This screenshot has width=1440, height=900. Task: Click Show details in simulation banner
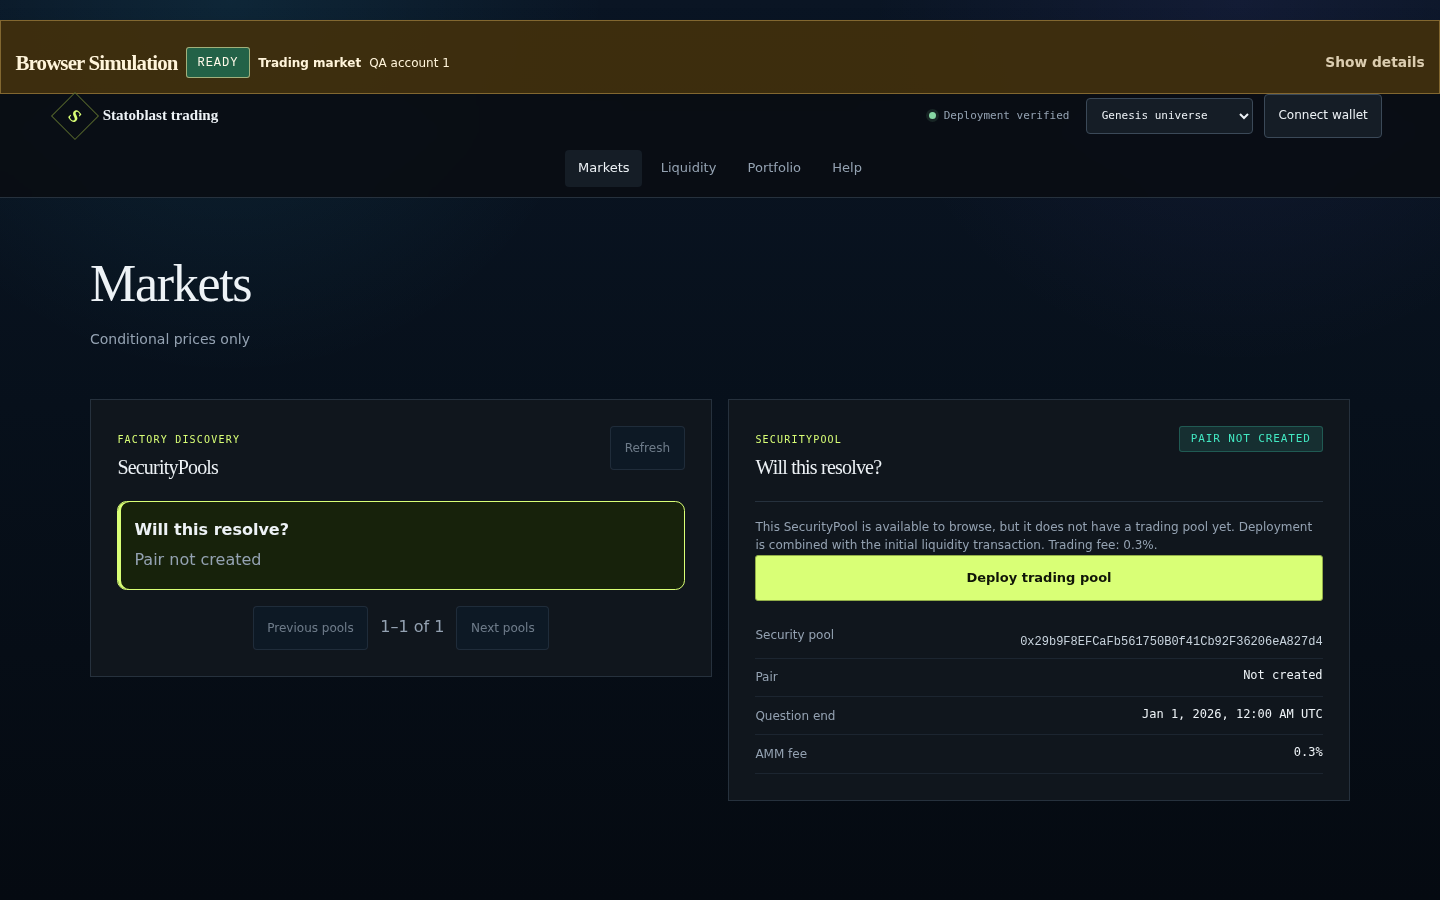coord(1374,62)
